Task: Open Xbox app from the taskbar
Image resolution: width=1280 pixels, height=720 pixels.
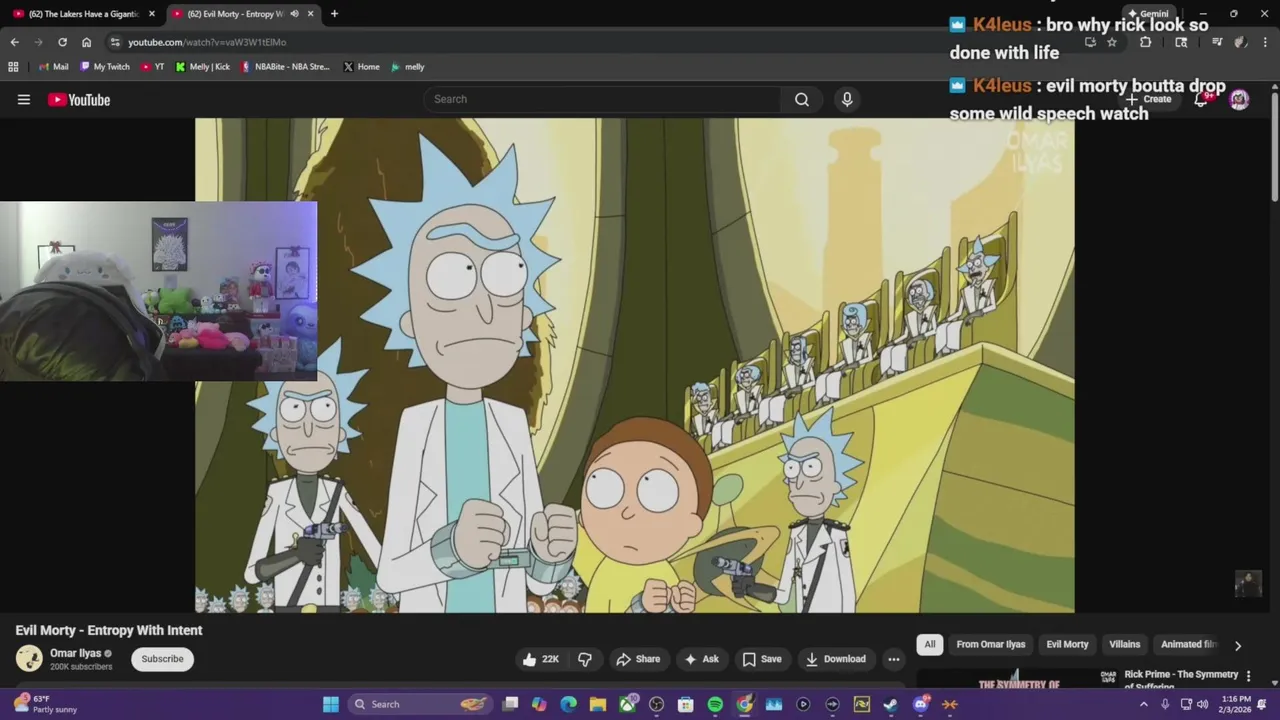Action: coord(627,704)
